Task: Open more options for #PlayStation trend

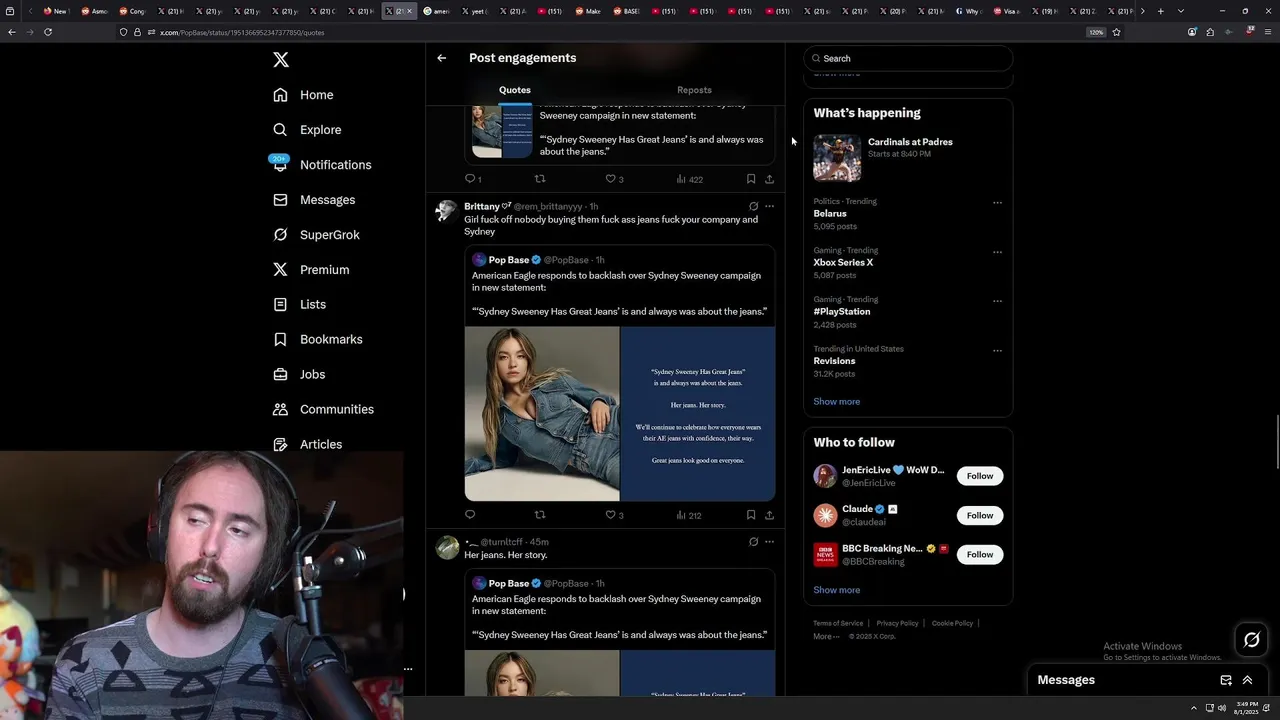Action: click(x=997, y=301)
